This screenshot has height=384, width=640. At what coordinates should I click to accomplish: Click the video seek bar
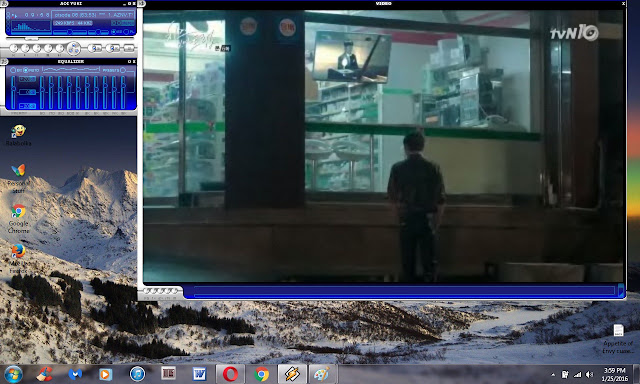[404, 291]
